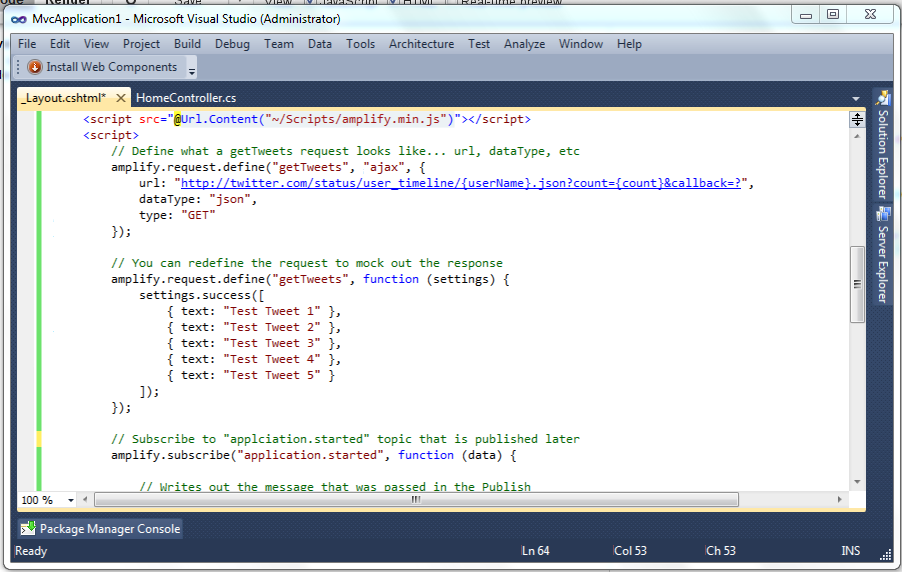Click the Col 53 status bar entry
This screenshot has width=902, height=572.
[630, 551]
